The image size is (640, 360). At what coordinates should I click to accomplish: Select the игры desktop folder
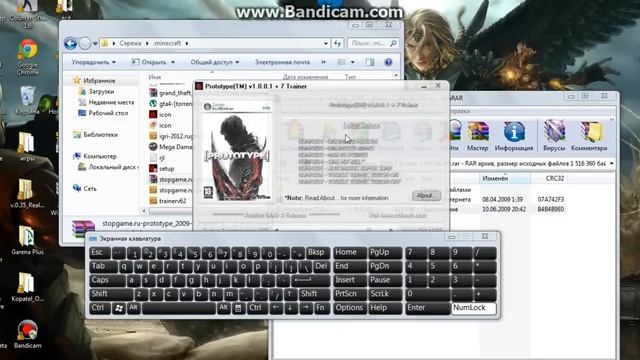[27, 147]
